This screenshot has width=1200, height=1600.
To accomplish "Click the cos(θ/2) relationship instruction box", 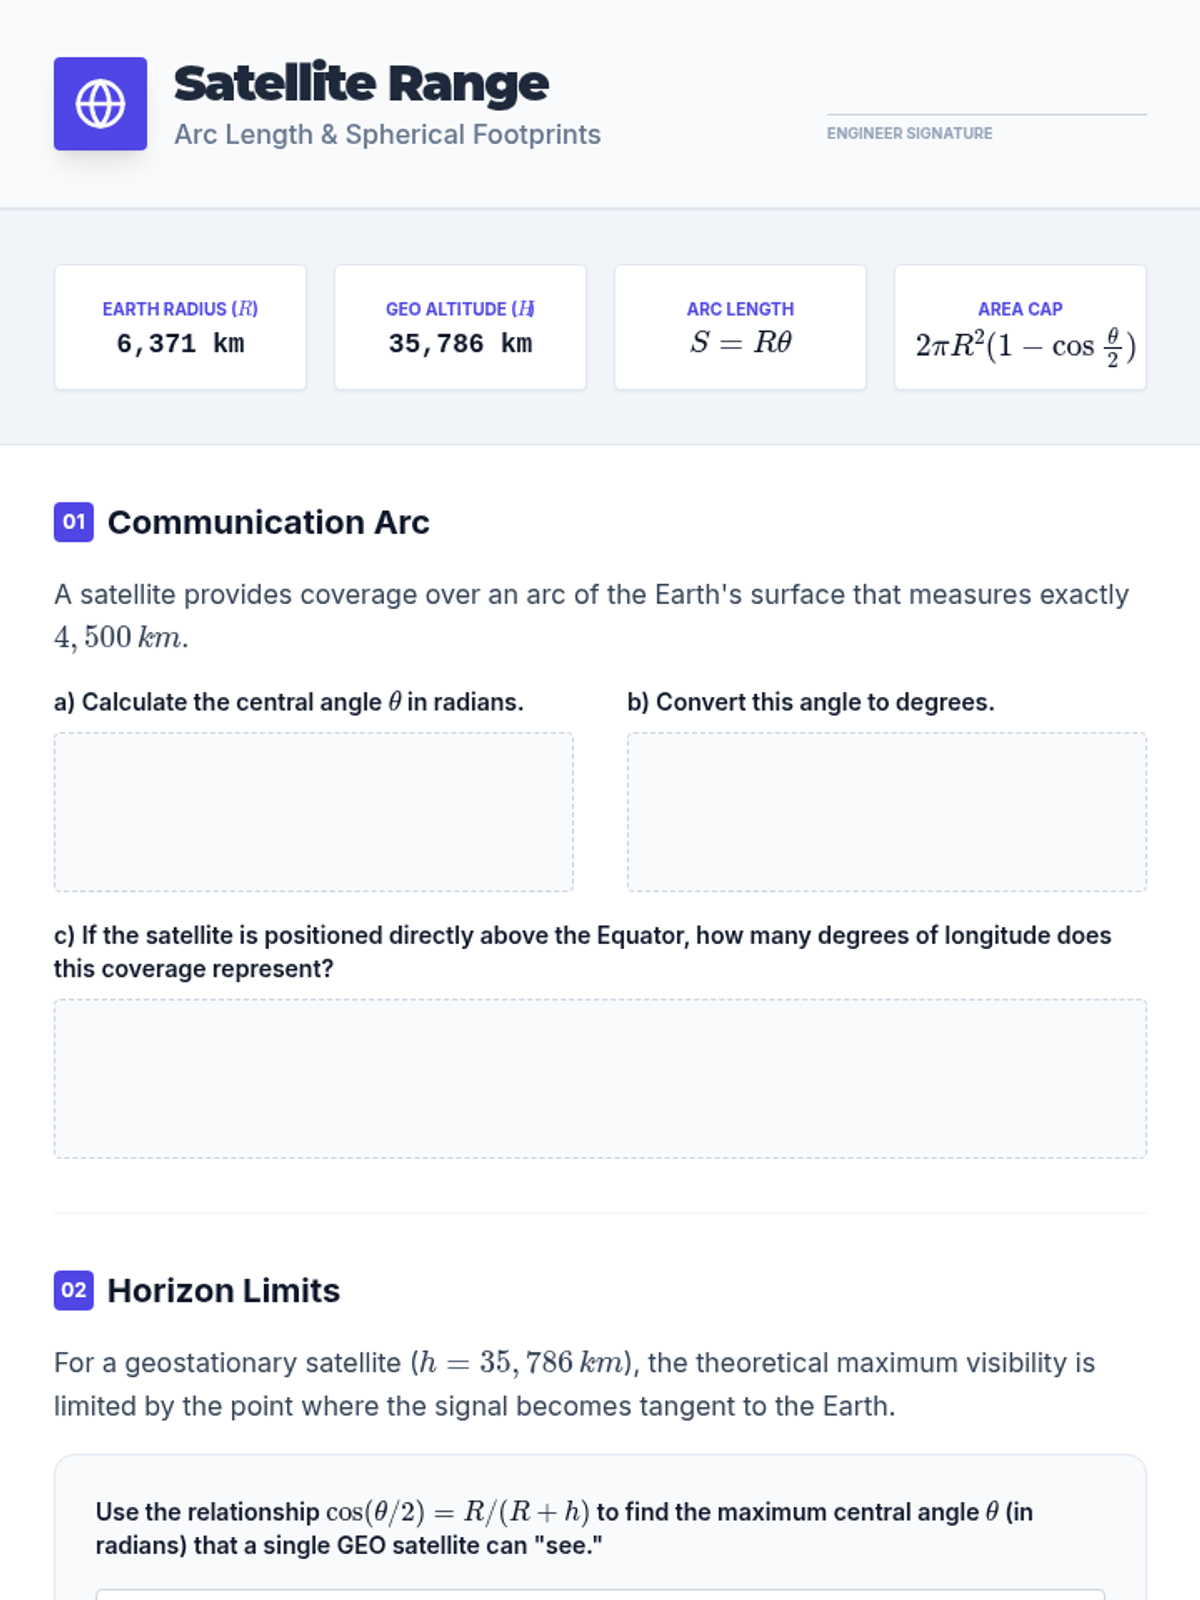I will click(600, 1528).
